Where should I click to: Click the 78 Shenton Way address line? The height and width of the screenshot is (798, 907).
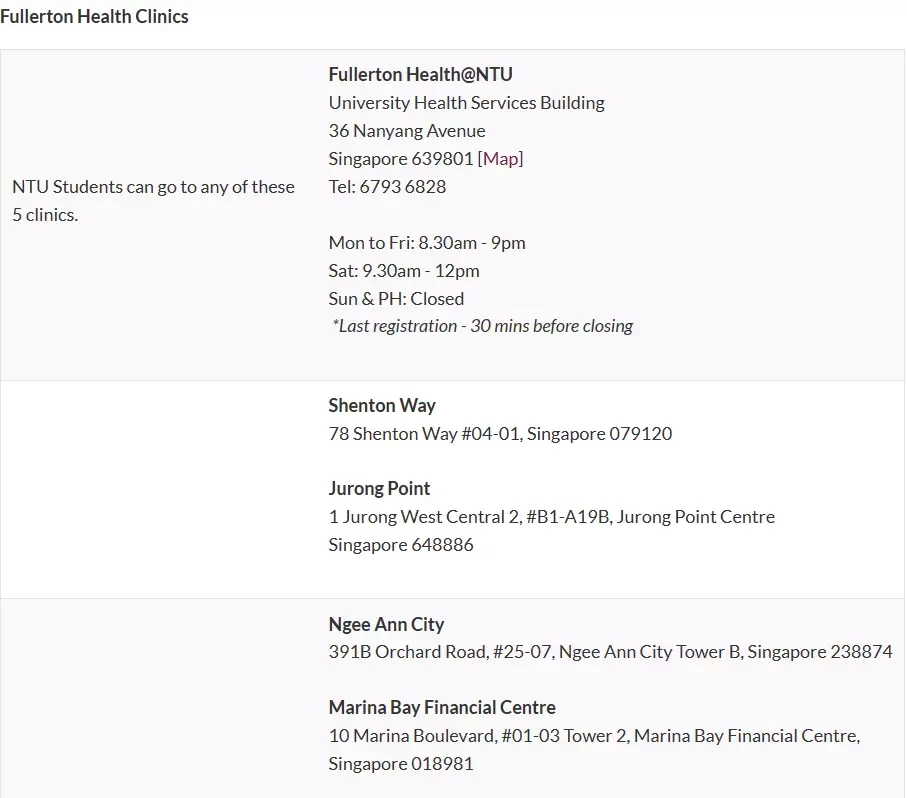(500, 434)
